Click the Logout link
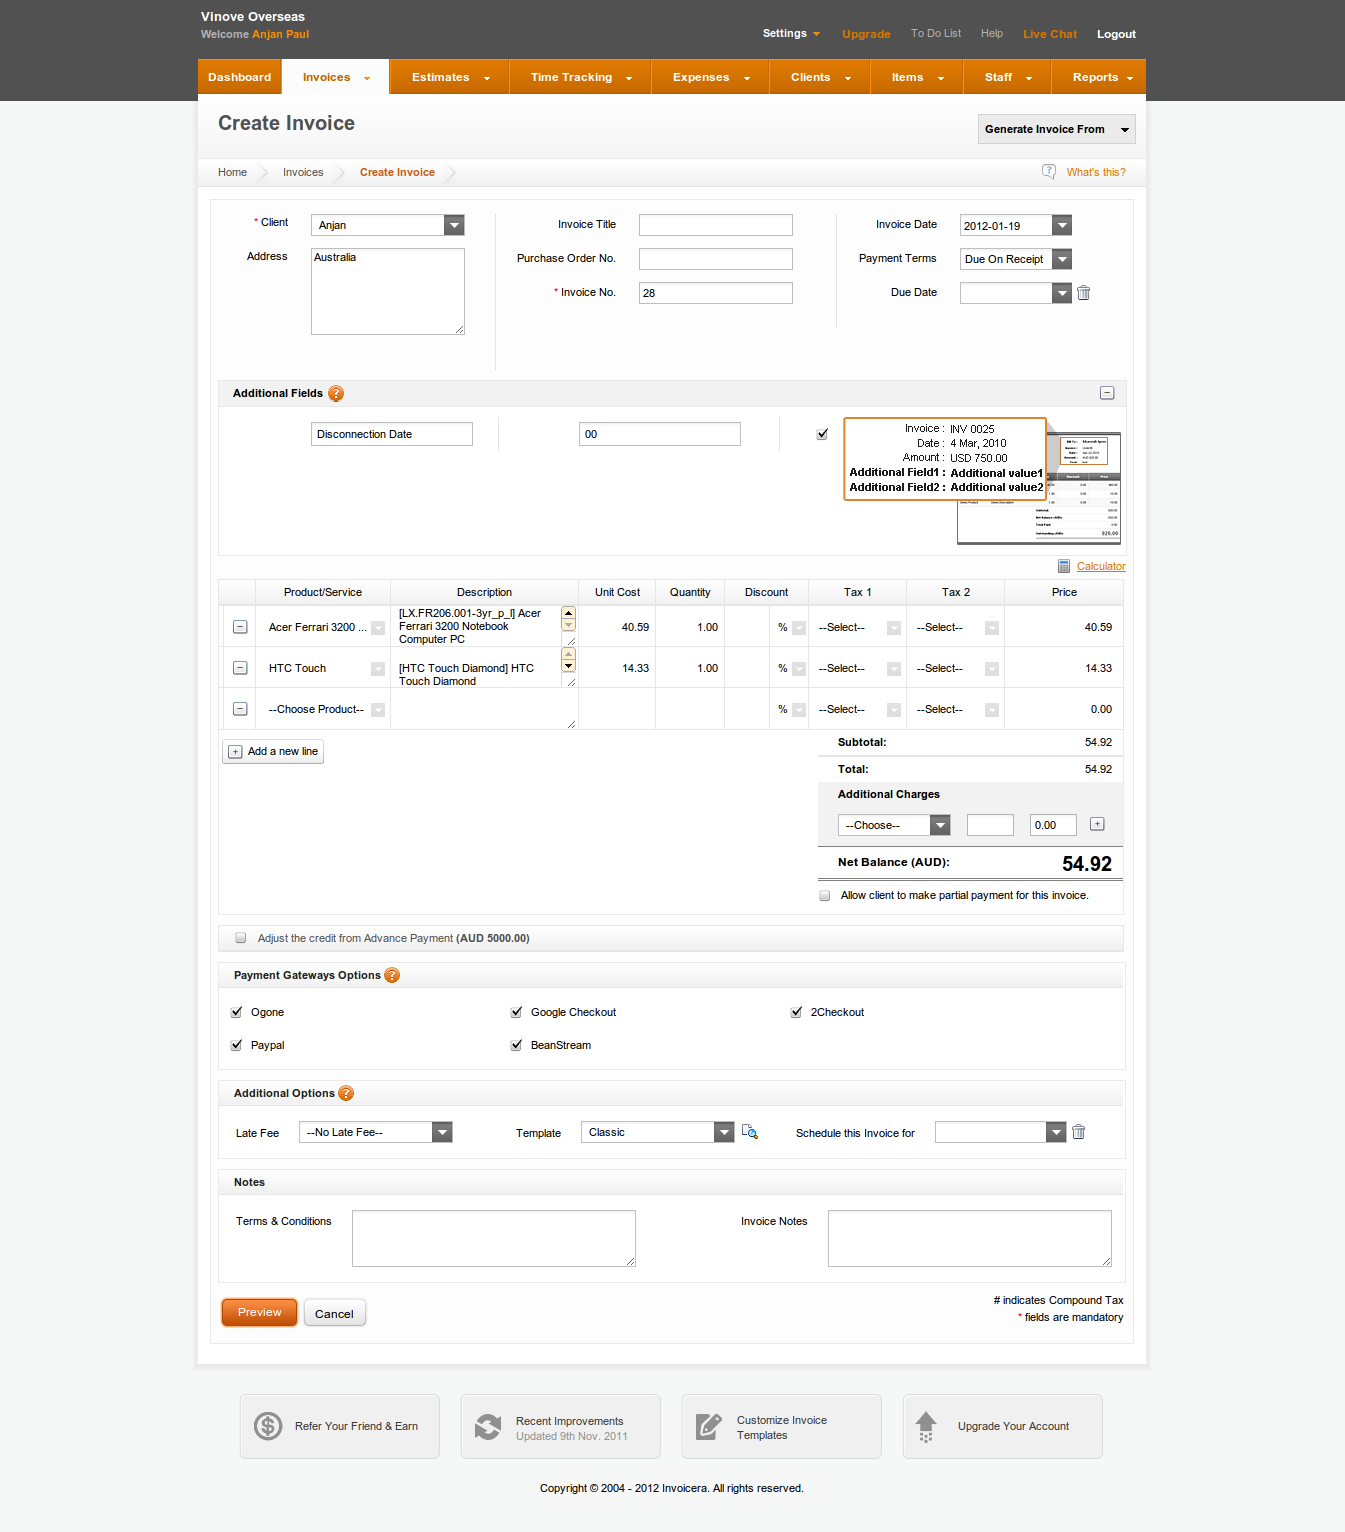This screenshot has width=1345, height=1532. [1116, 34]
